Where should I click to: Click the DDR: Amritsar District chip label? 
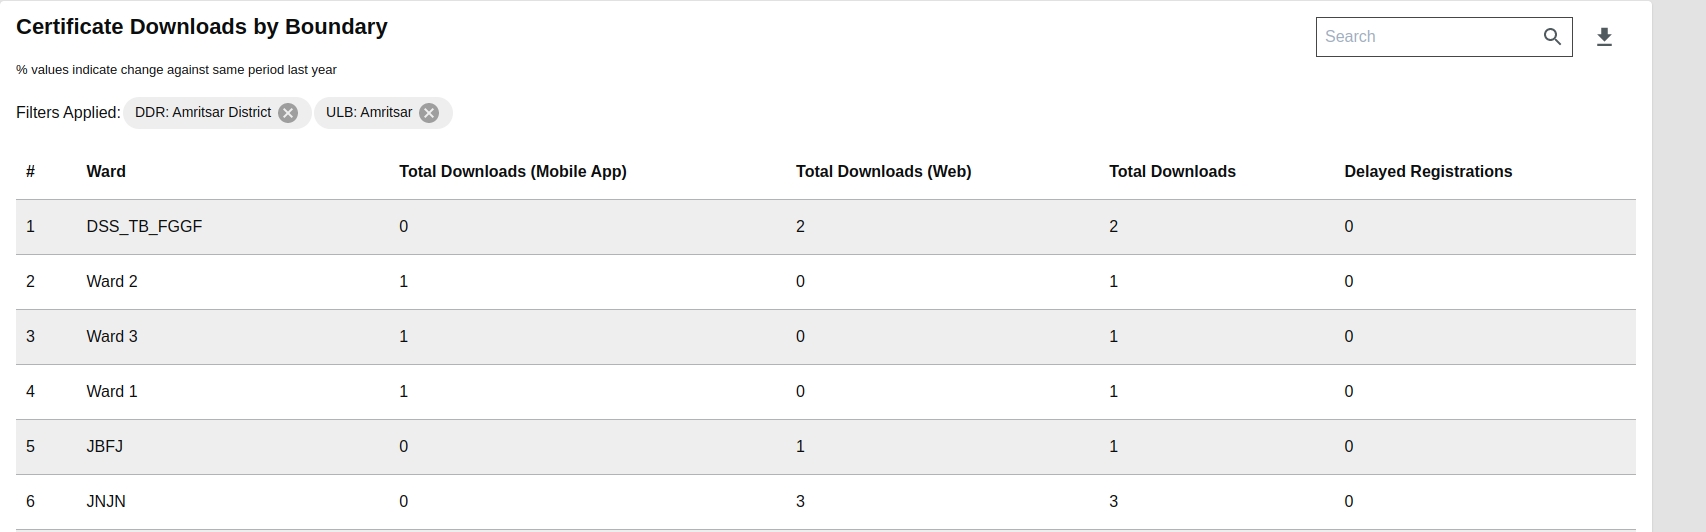point(203,113)
